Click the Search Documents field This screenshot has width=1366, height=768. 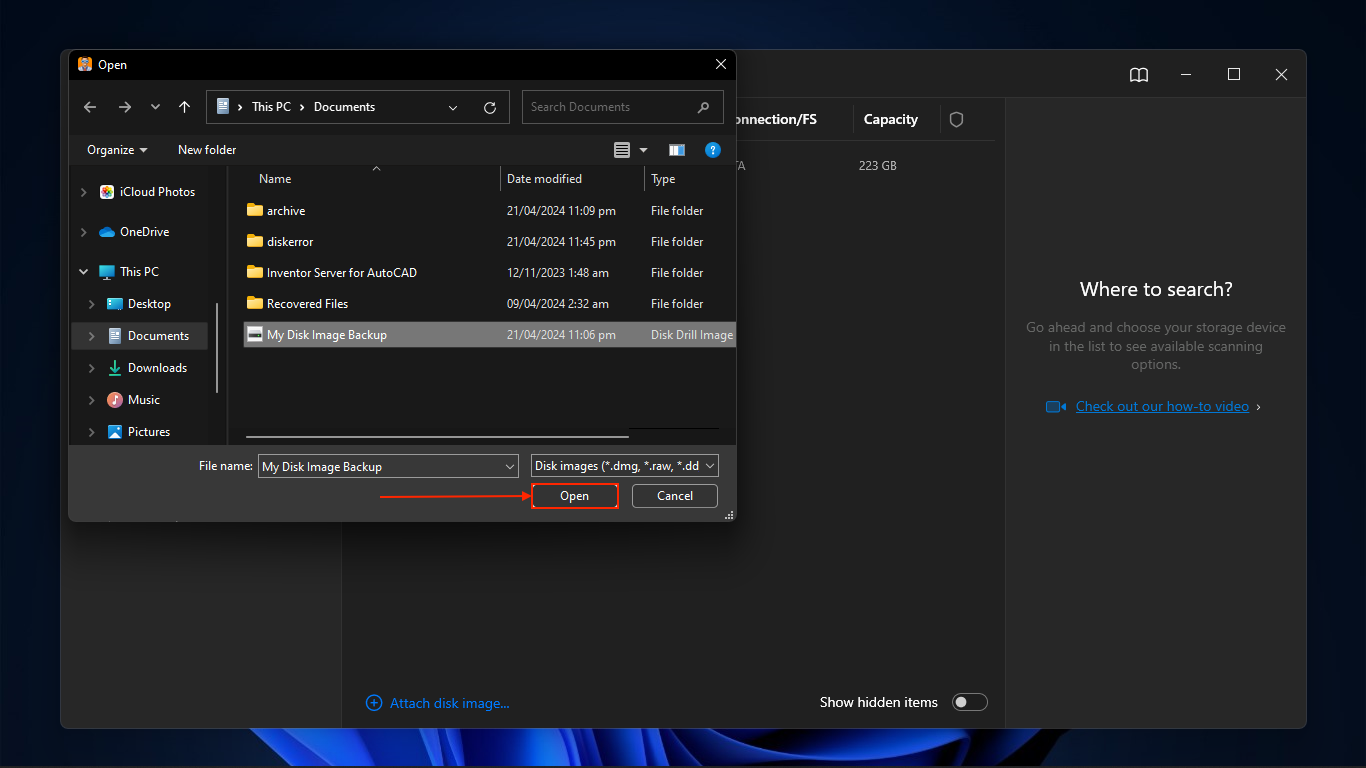(x=622, y=107)
